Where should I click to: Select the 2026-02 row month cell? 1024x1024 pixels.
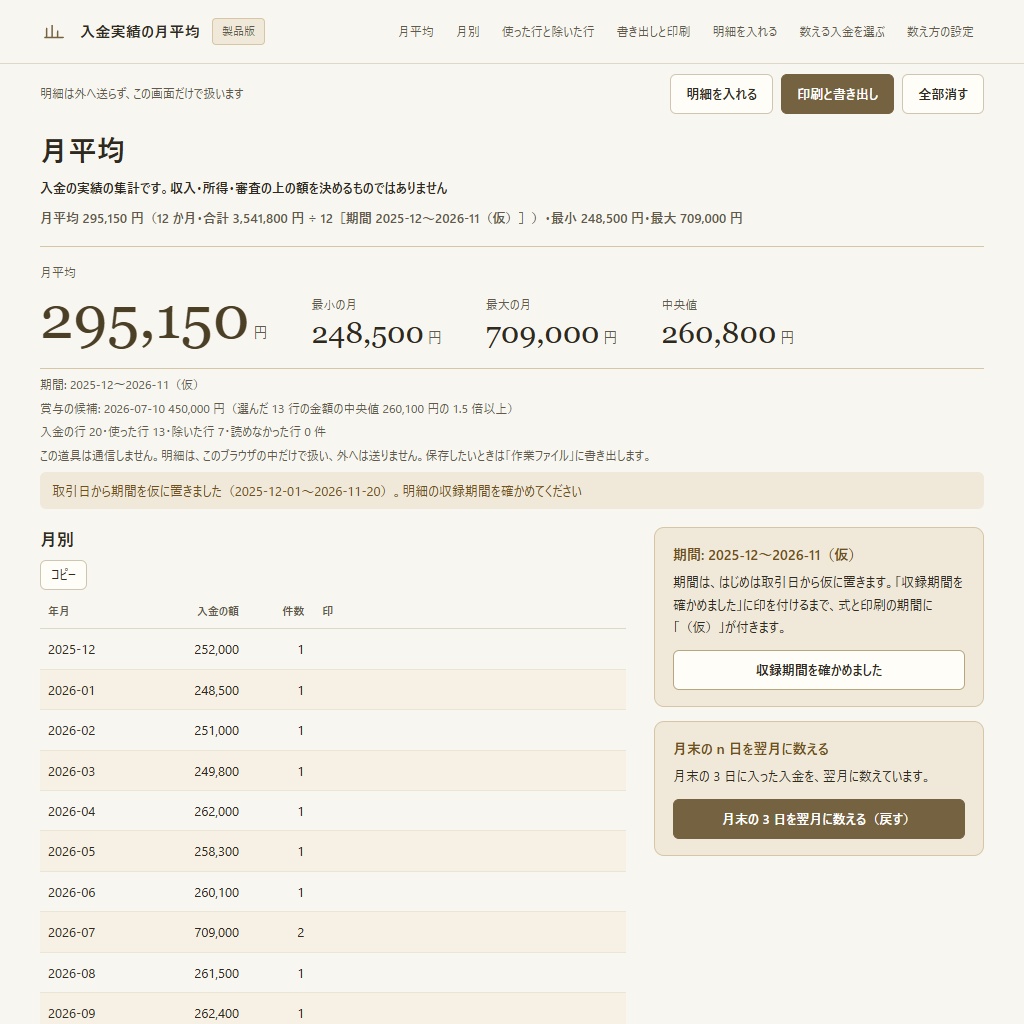point(71,730)
